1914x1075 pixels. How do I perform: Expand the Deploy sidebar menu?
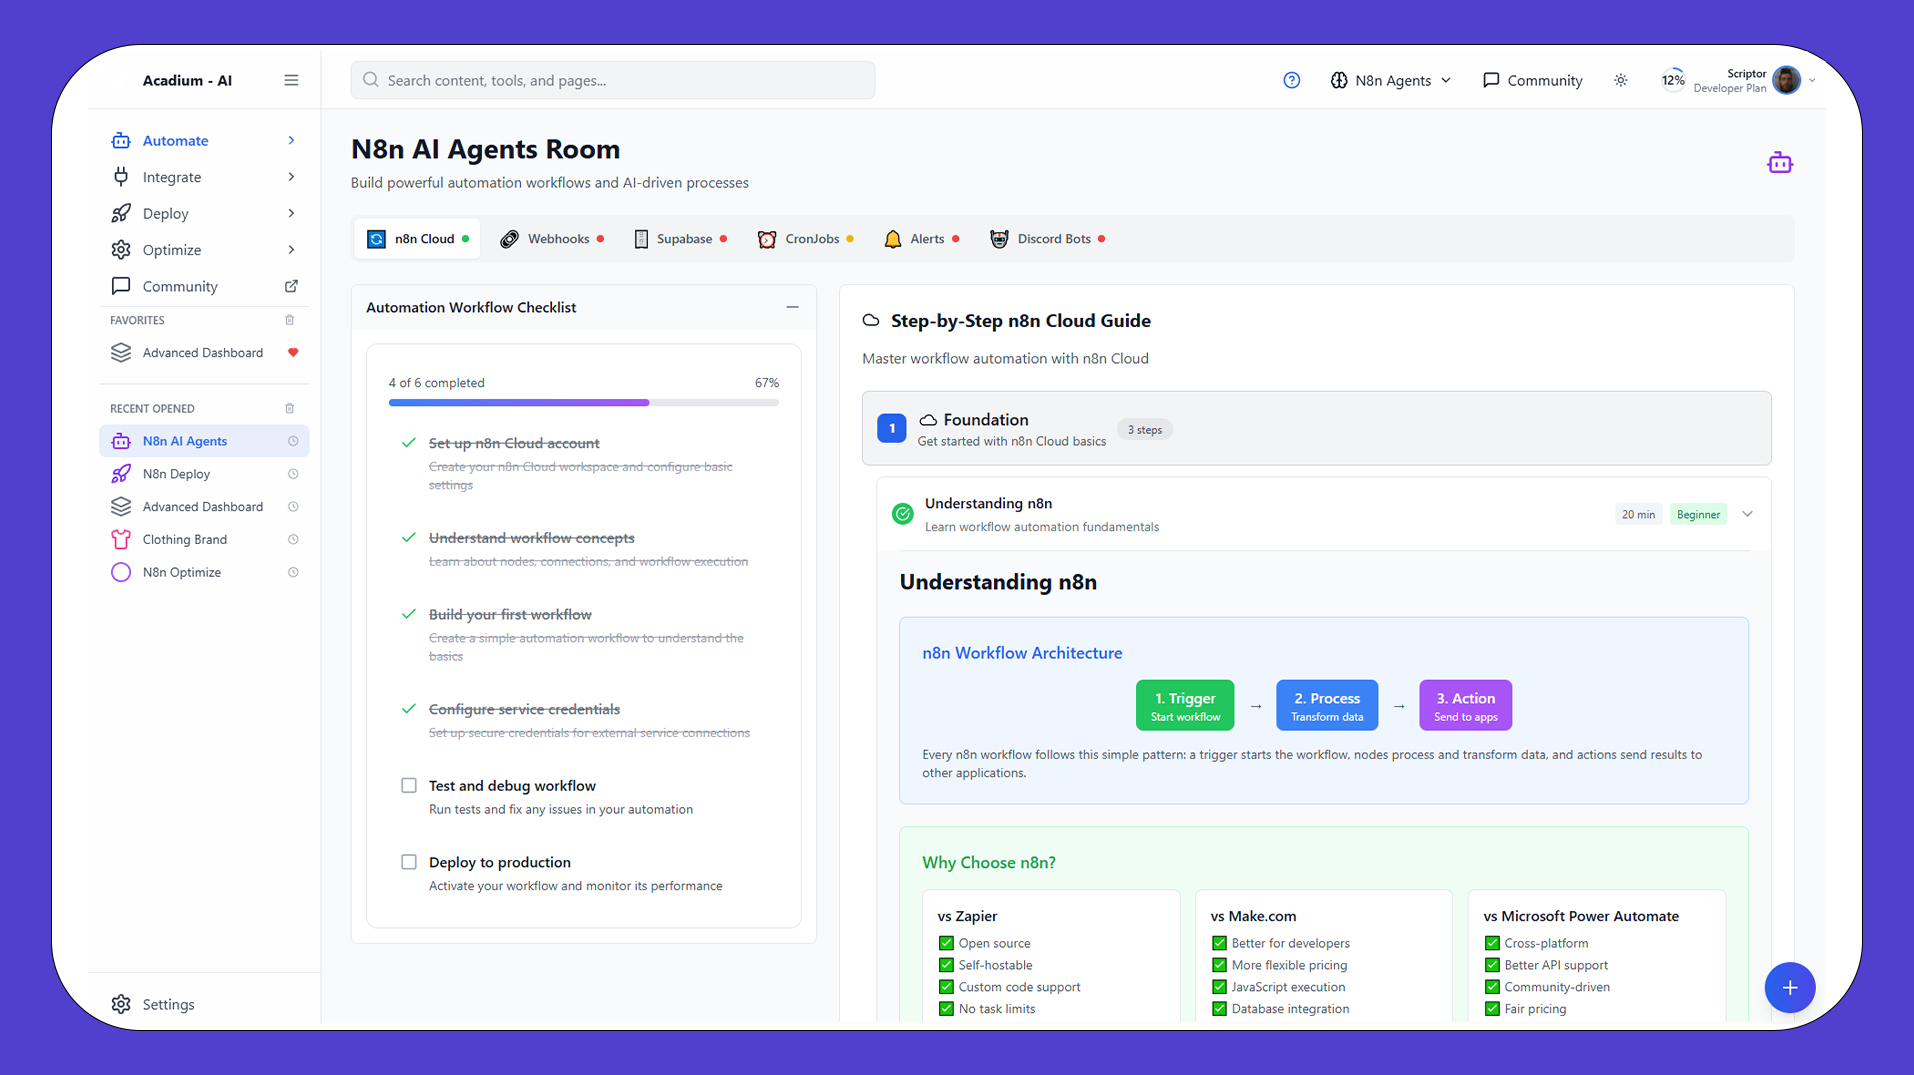tap(204, 213)
